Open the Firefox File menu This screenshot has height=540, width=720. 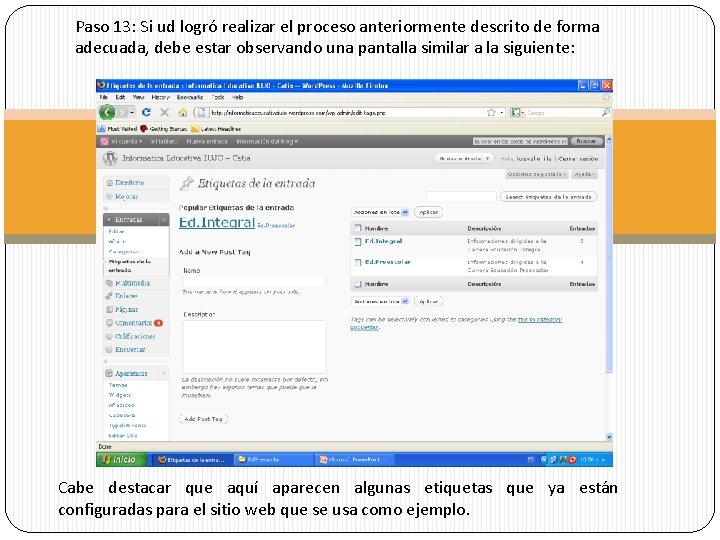click(104, 97)
